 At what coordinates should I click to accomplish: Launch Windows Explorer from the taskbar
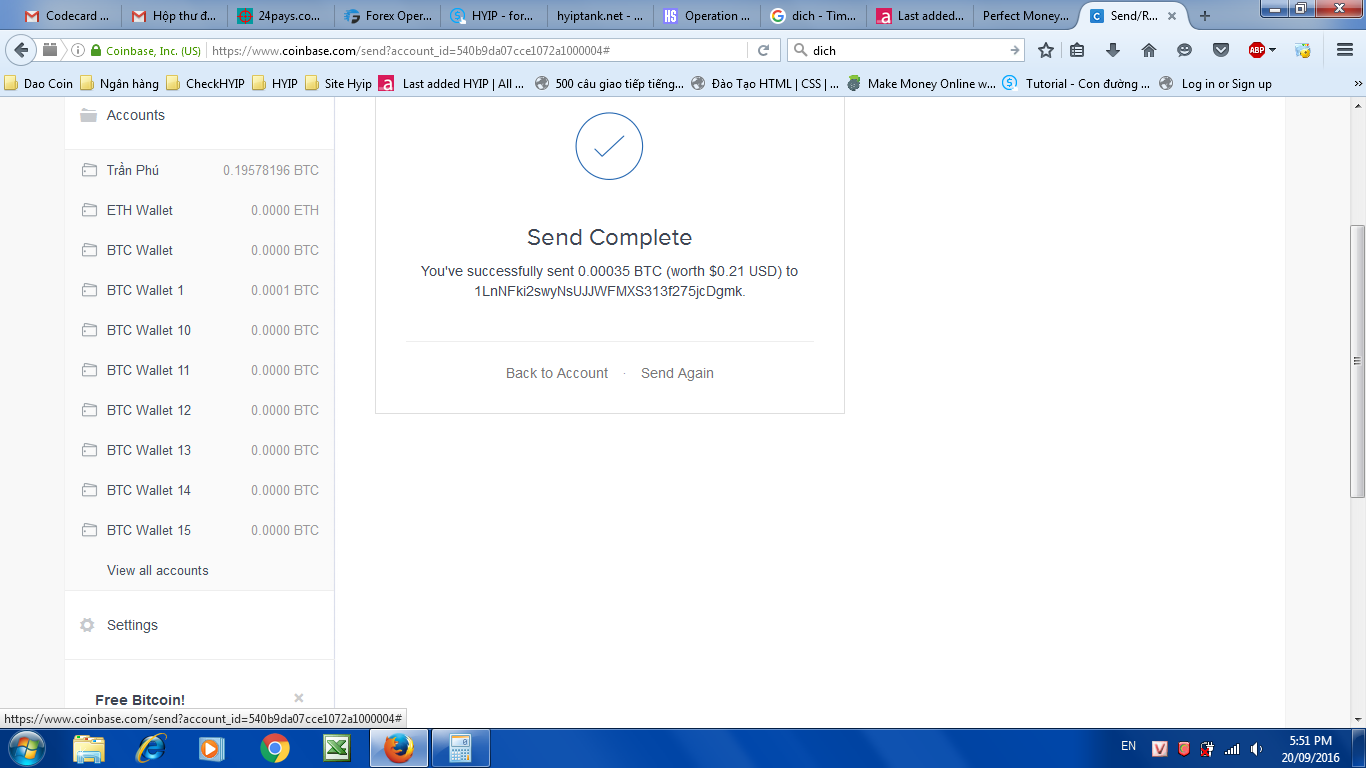89,748
